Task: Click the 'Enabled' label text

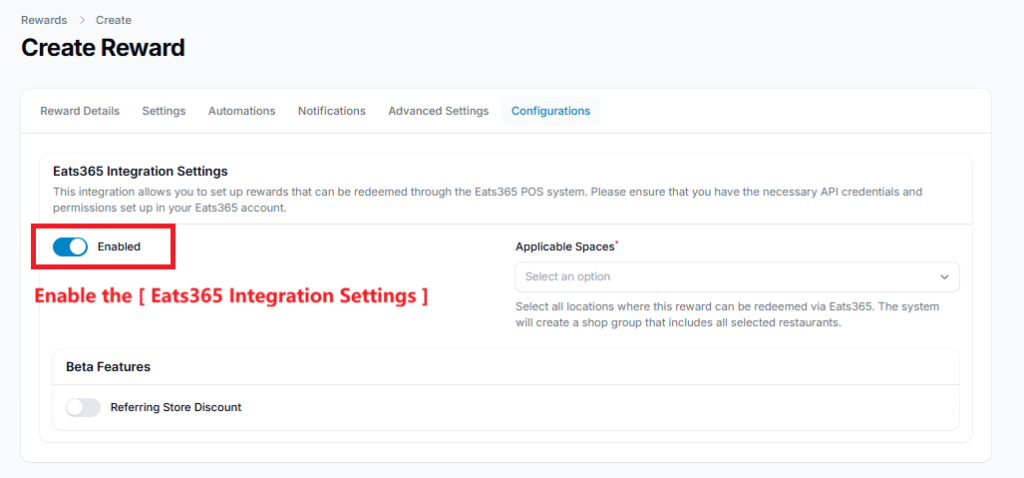Action: click(x=119, y=247)
